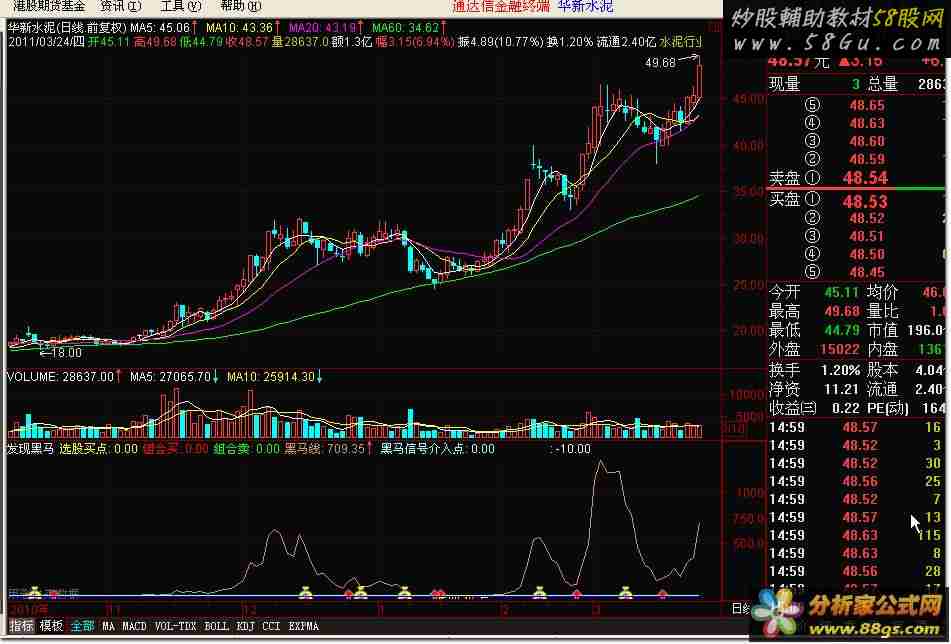
Task: Switch to the 指标 tab
Action: click(21, 626)
